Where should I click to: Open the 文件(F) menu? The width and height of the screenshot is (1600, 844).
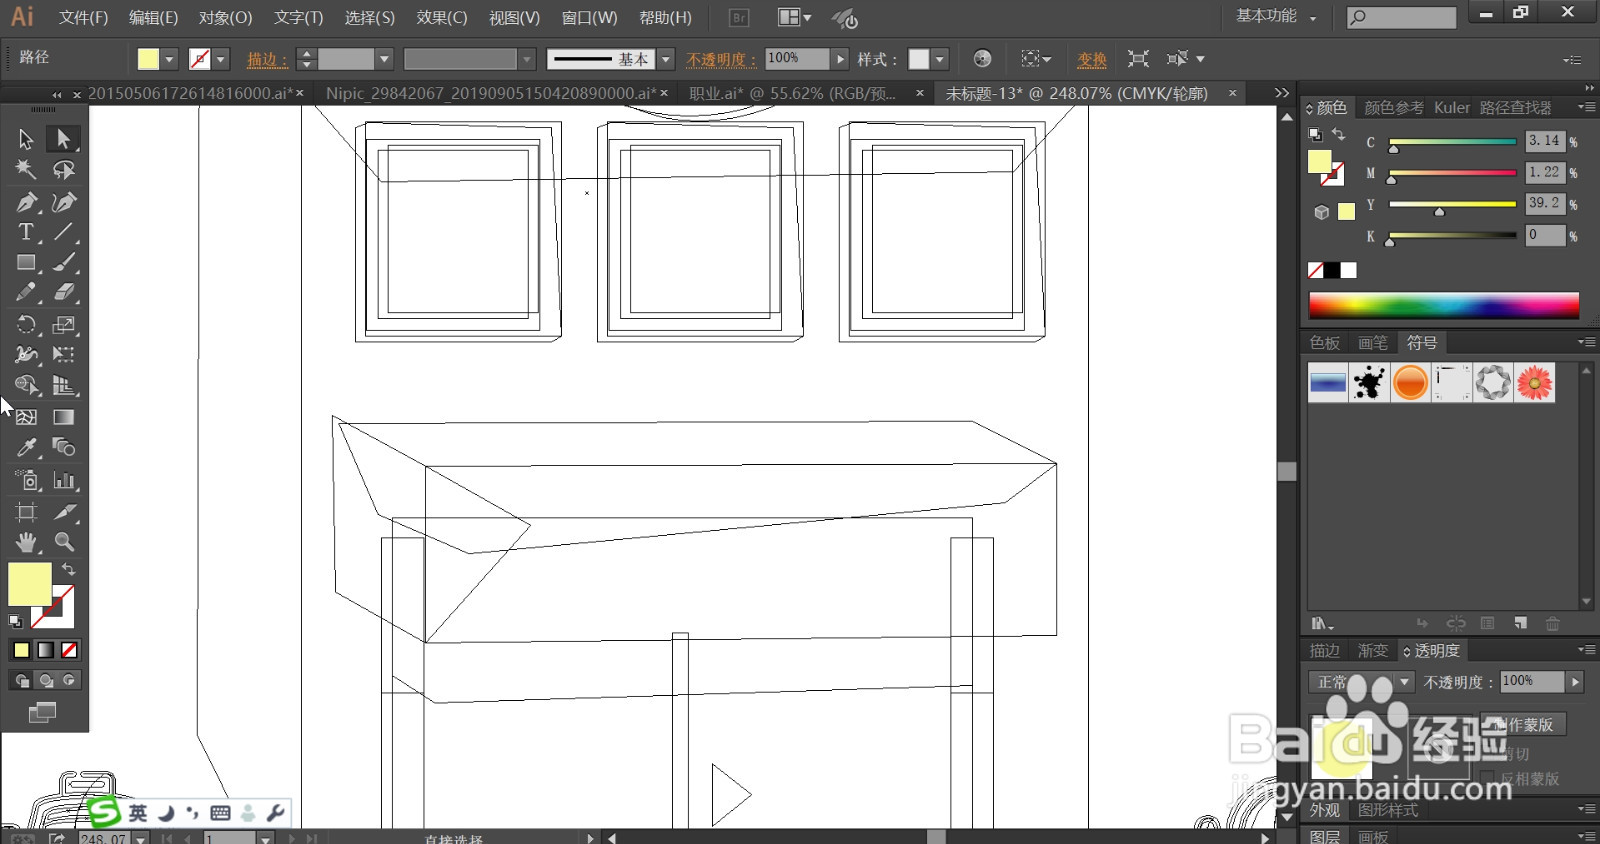point(83,17)
